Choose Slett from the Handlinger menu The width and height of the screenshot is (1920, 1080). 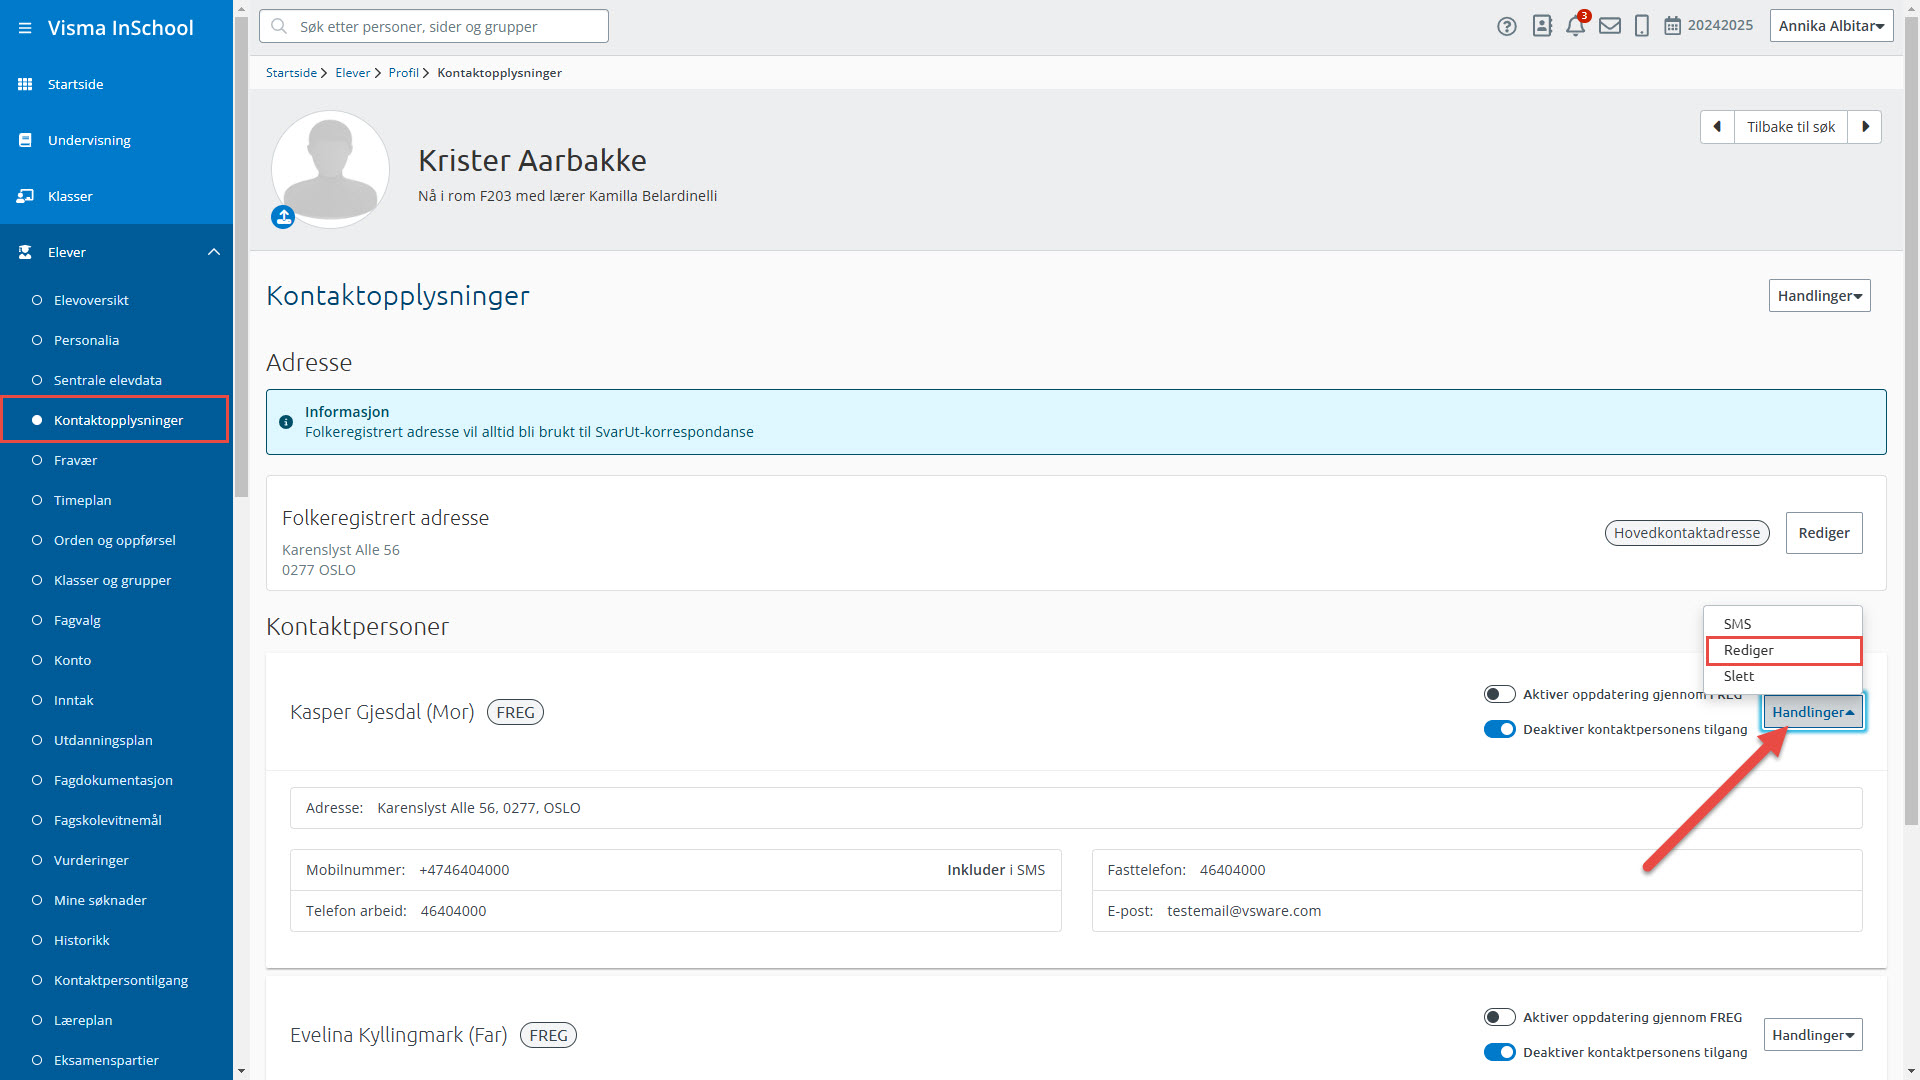point(1739,676)
